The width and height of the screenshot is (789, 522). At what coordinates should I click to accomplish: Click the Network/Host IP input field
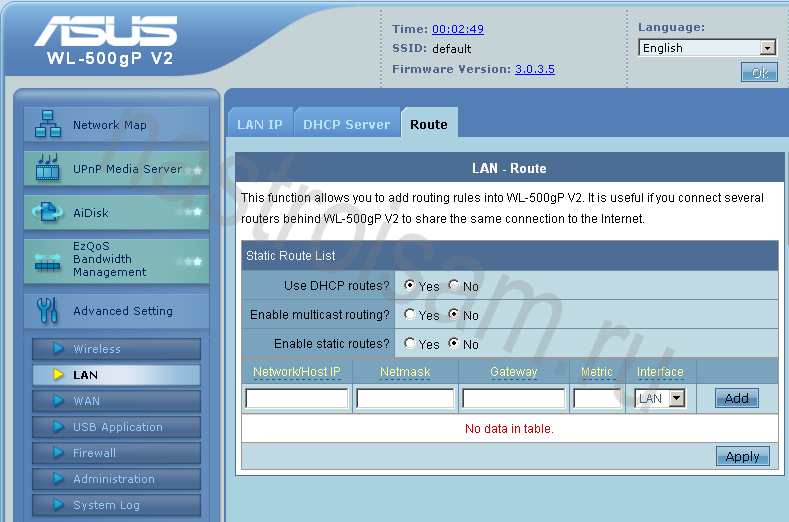(x=297, y=398)
